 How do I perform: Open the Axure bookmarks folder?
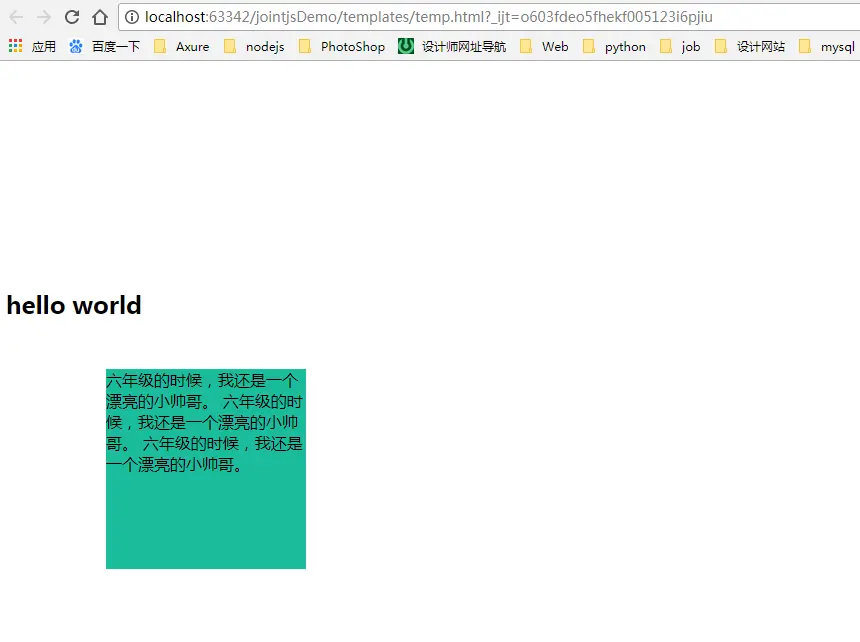182,47
